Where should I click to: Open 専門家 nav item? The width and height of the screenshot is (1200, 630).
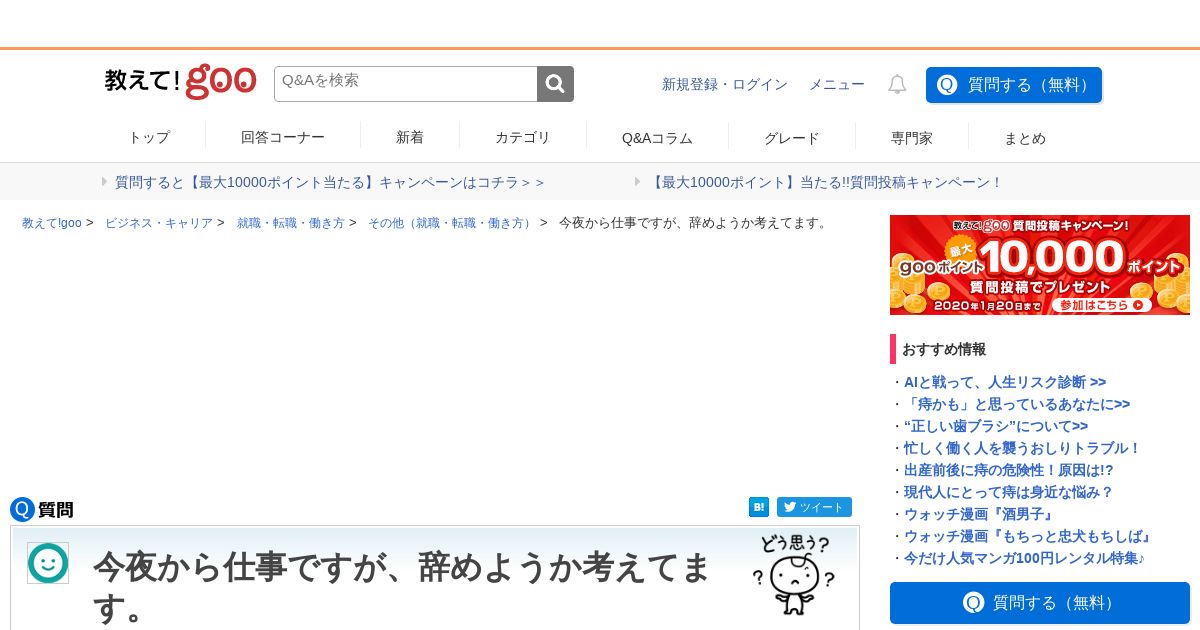(912, 138)
